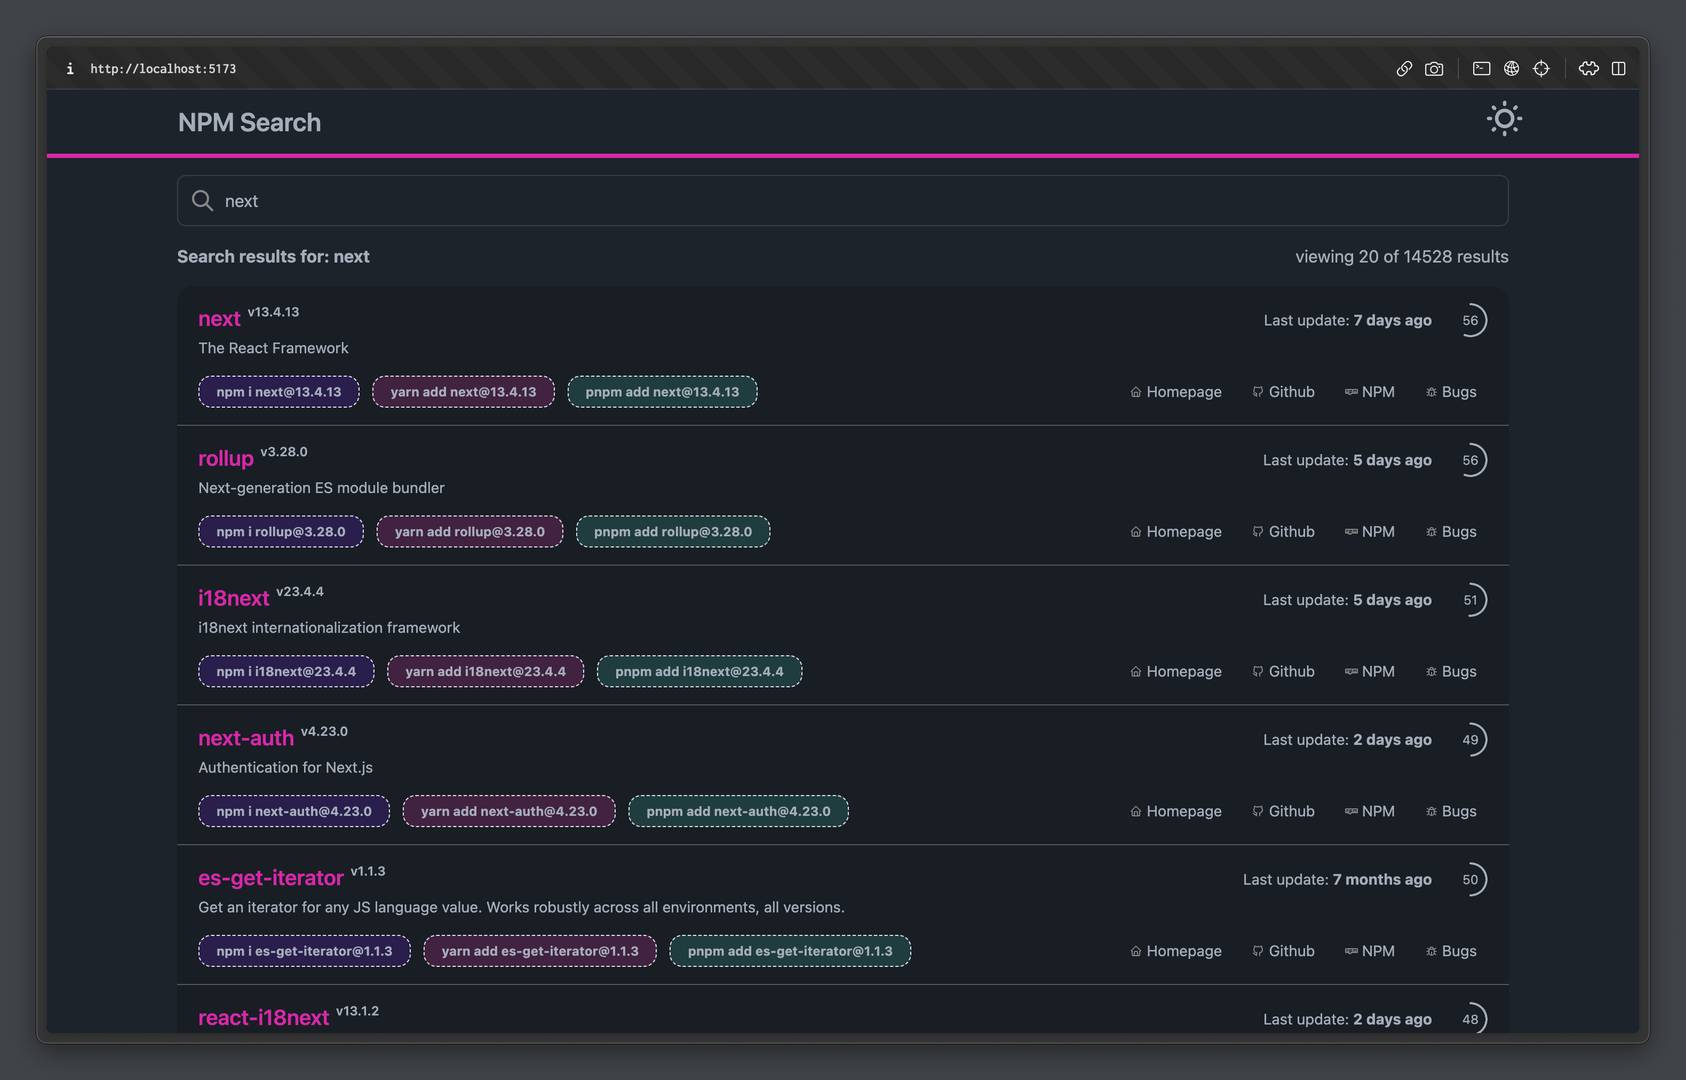Viewport: 1686px width, 1080px height.
Task: Open Github link for rollup package
Action: tap(1283, 532)
